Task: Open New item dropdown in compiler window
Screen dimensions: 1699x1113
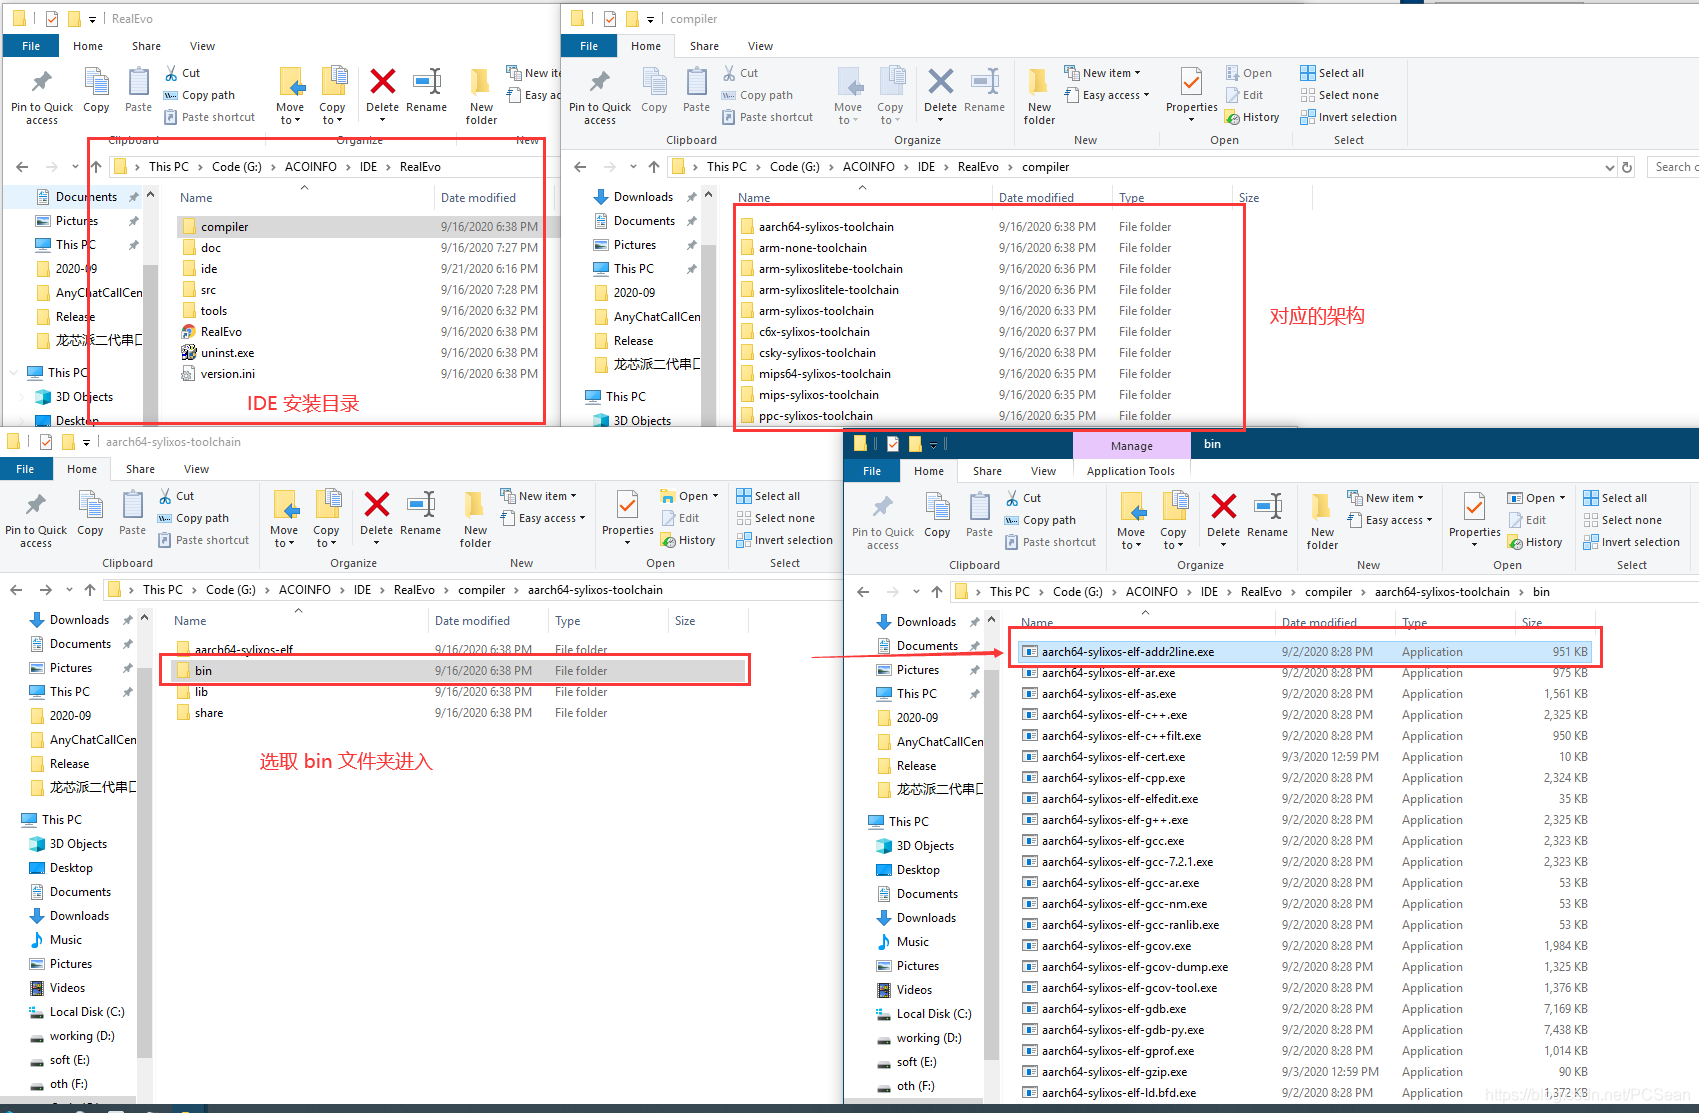Action: [x=1103, y=73]
